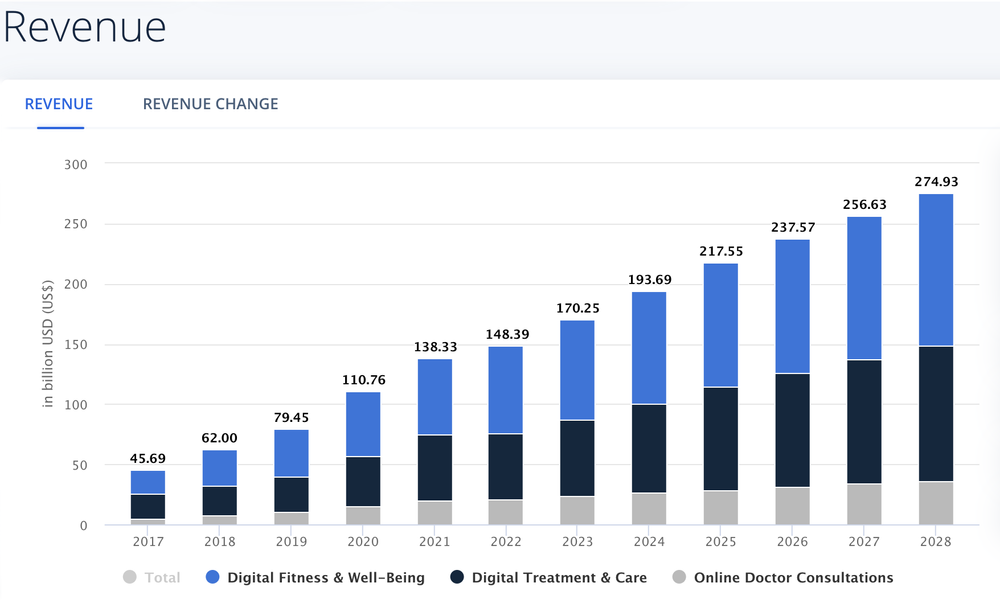Screen dimensions: 1000x600
Task: Select 2026 gray bar segment
Action: pyautogui.click(x=791, y=506)
